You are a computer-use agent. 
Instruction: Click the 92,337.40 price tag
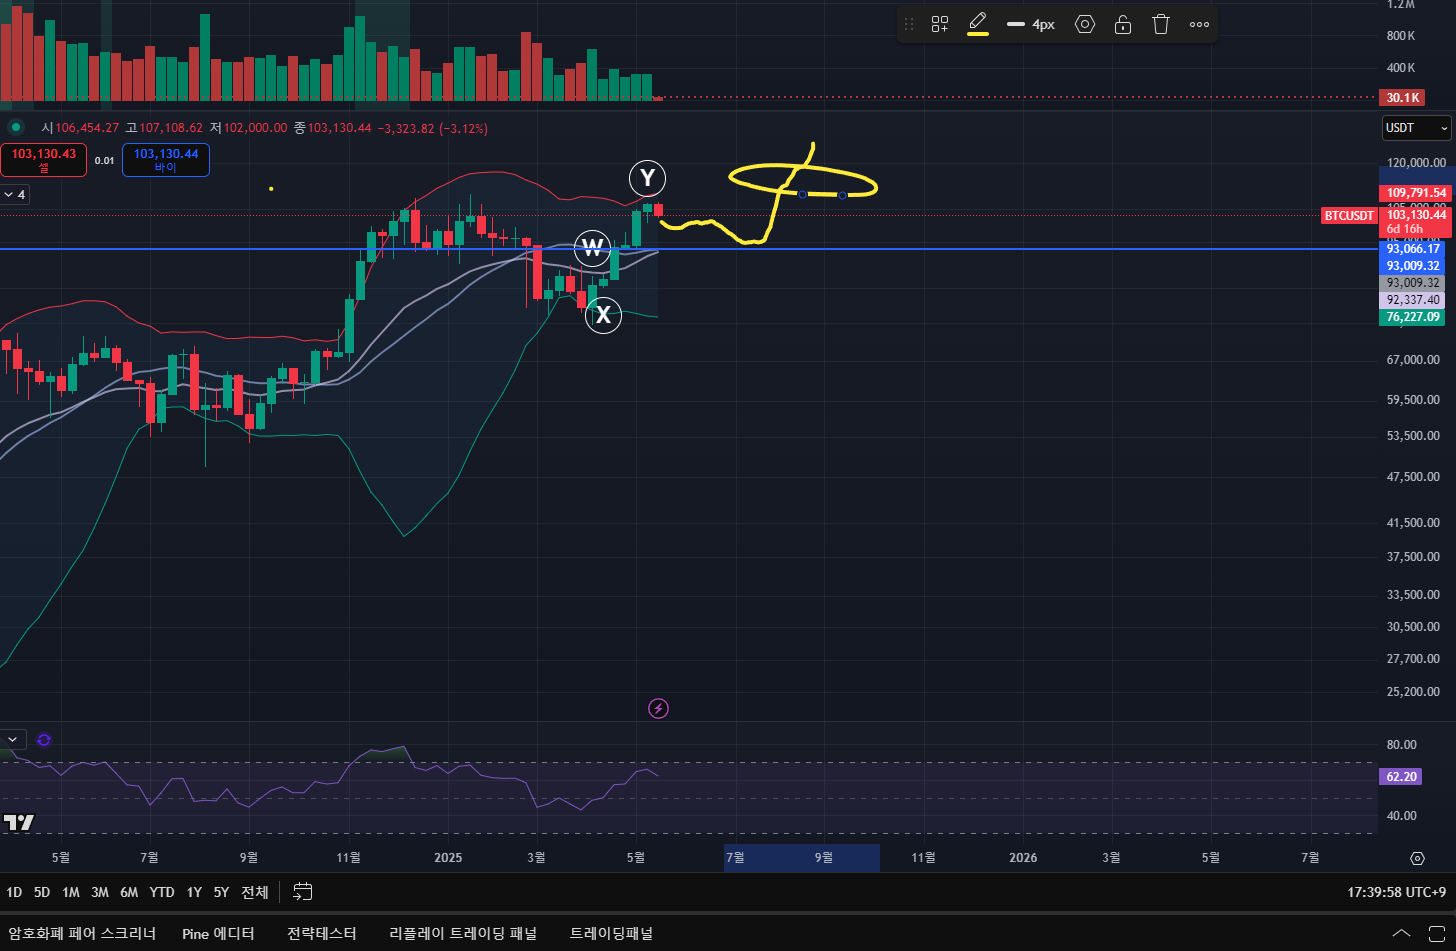pyautogui.click(x=1412, y=300)
